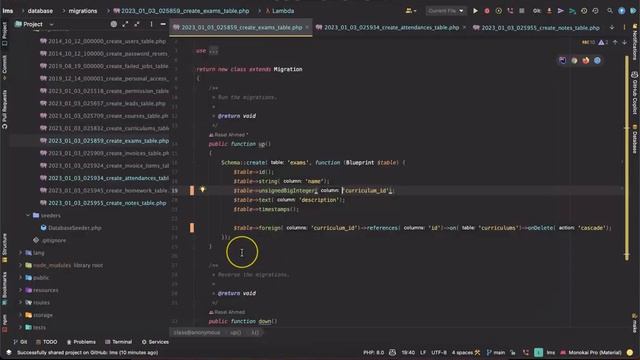Click the editor vertical scrollbar
Image resolution: width=640 pixels, height=360 pixels.
coord(627,157)
